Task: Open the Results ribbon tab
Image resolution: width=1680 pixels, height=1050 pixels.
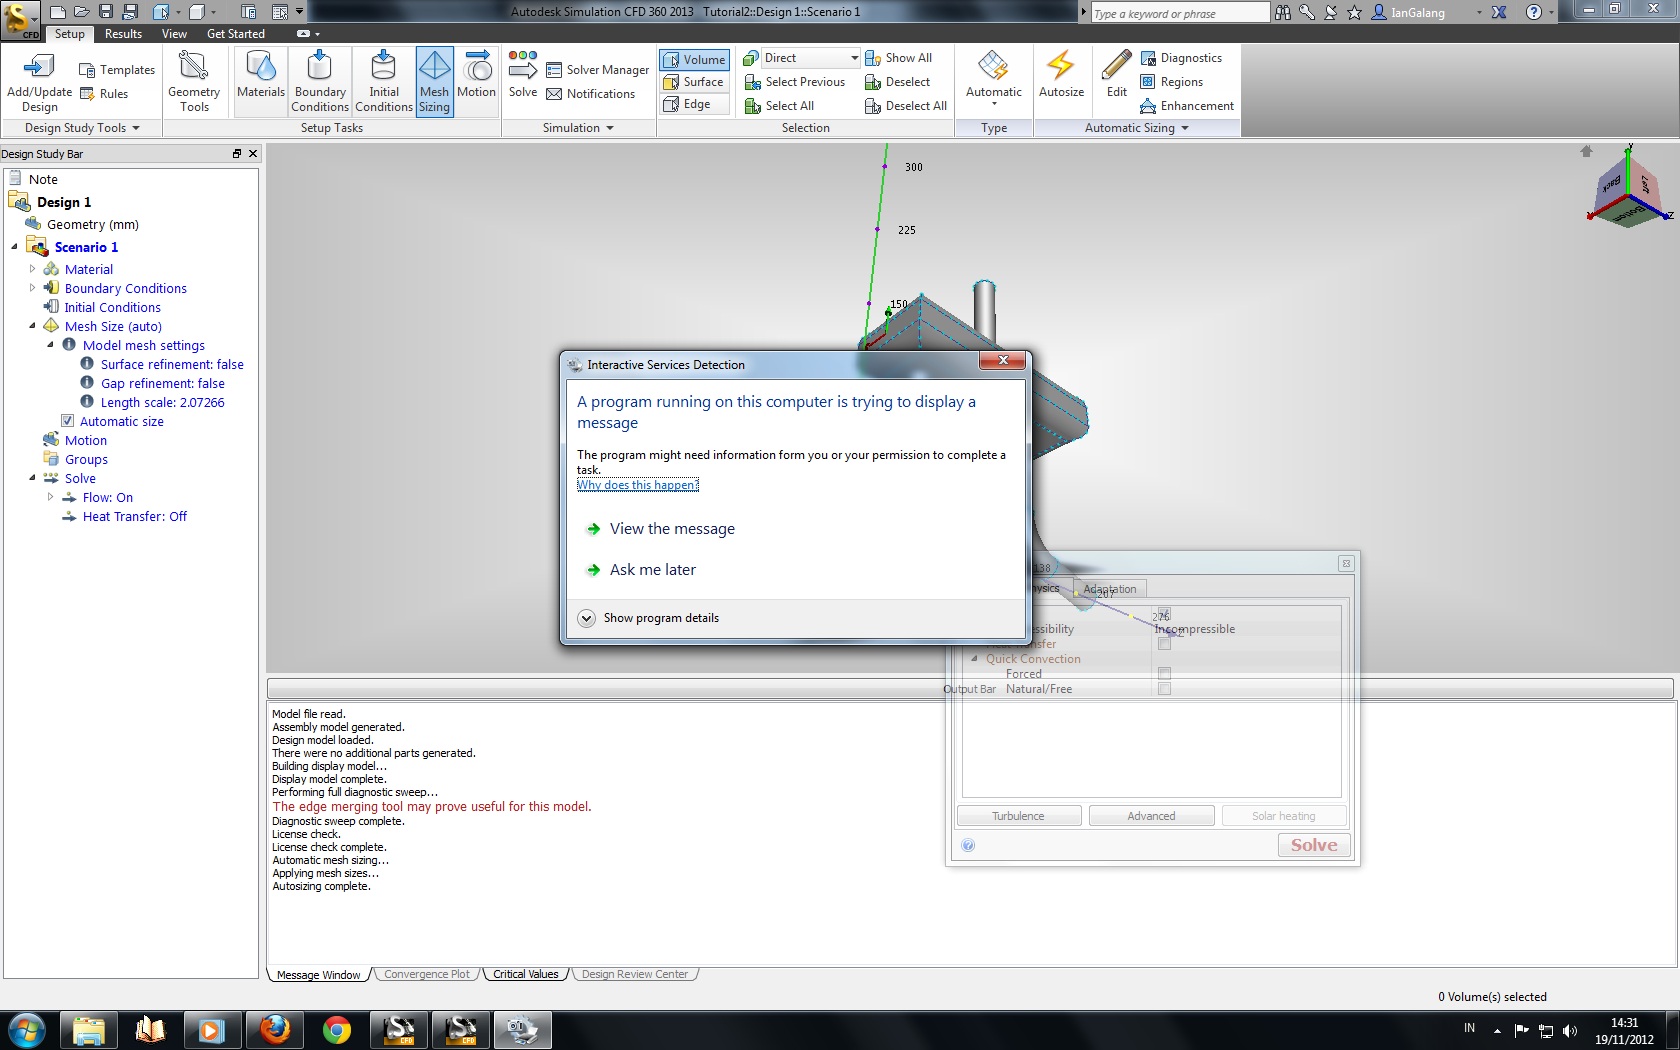Action: pyautogui.click(x=122, y=33)
